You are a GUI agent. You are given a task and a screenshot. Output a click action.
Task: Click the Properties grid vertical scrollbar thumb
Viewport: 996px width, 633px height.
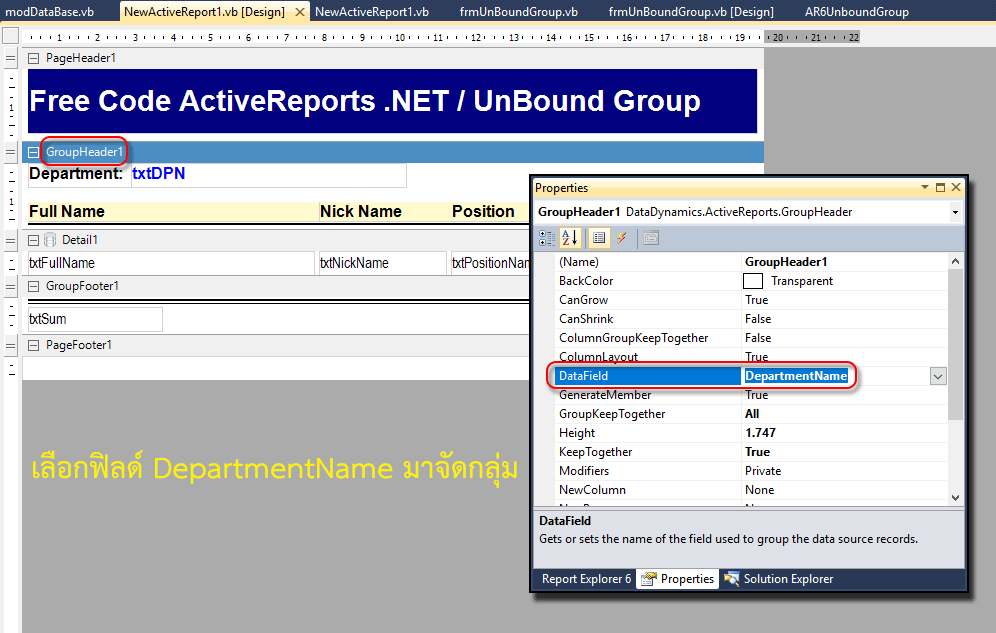tap(955, 344)
